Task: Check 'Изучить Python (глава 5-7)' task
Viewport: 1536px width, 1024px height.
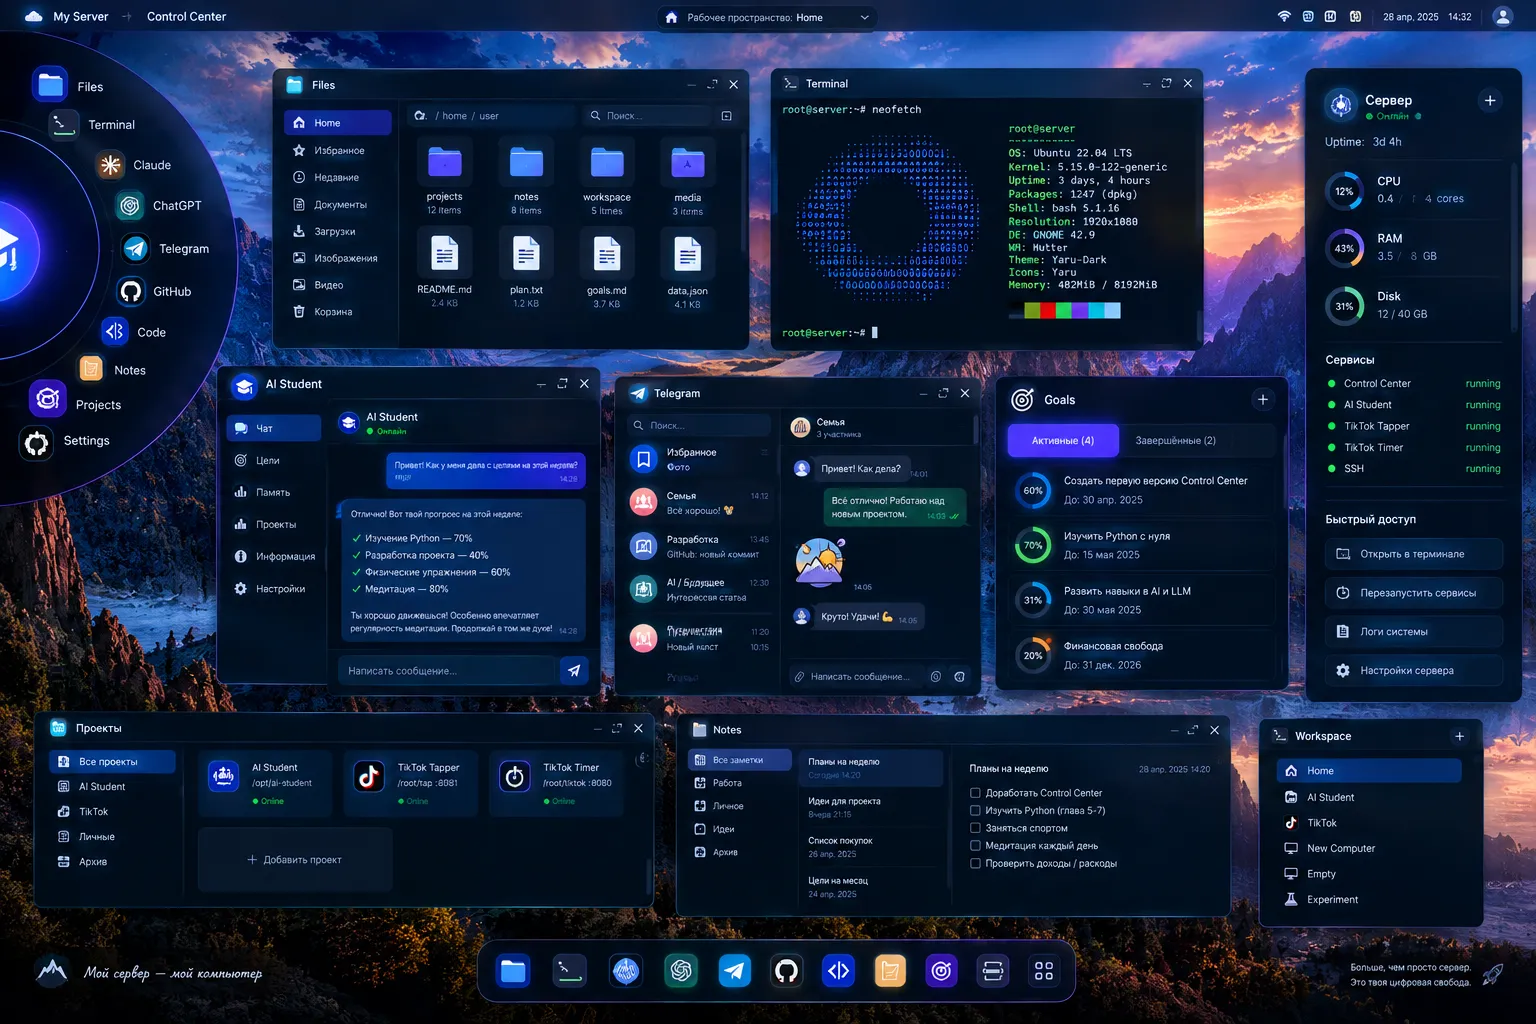Action: tap(975, 811)
